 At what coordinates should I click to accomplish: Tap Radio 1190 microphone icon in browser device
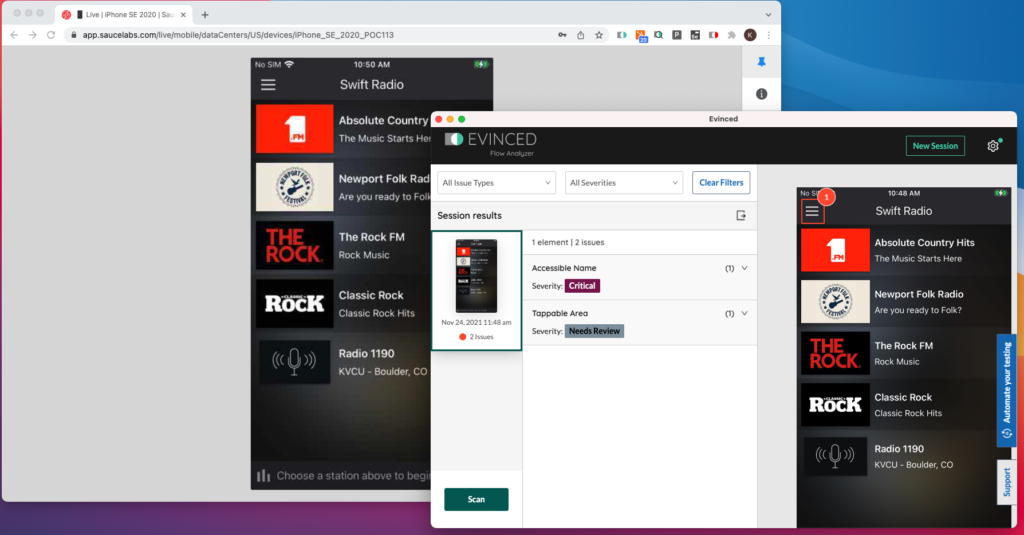295,361
